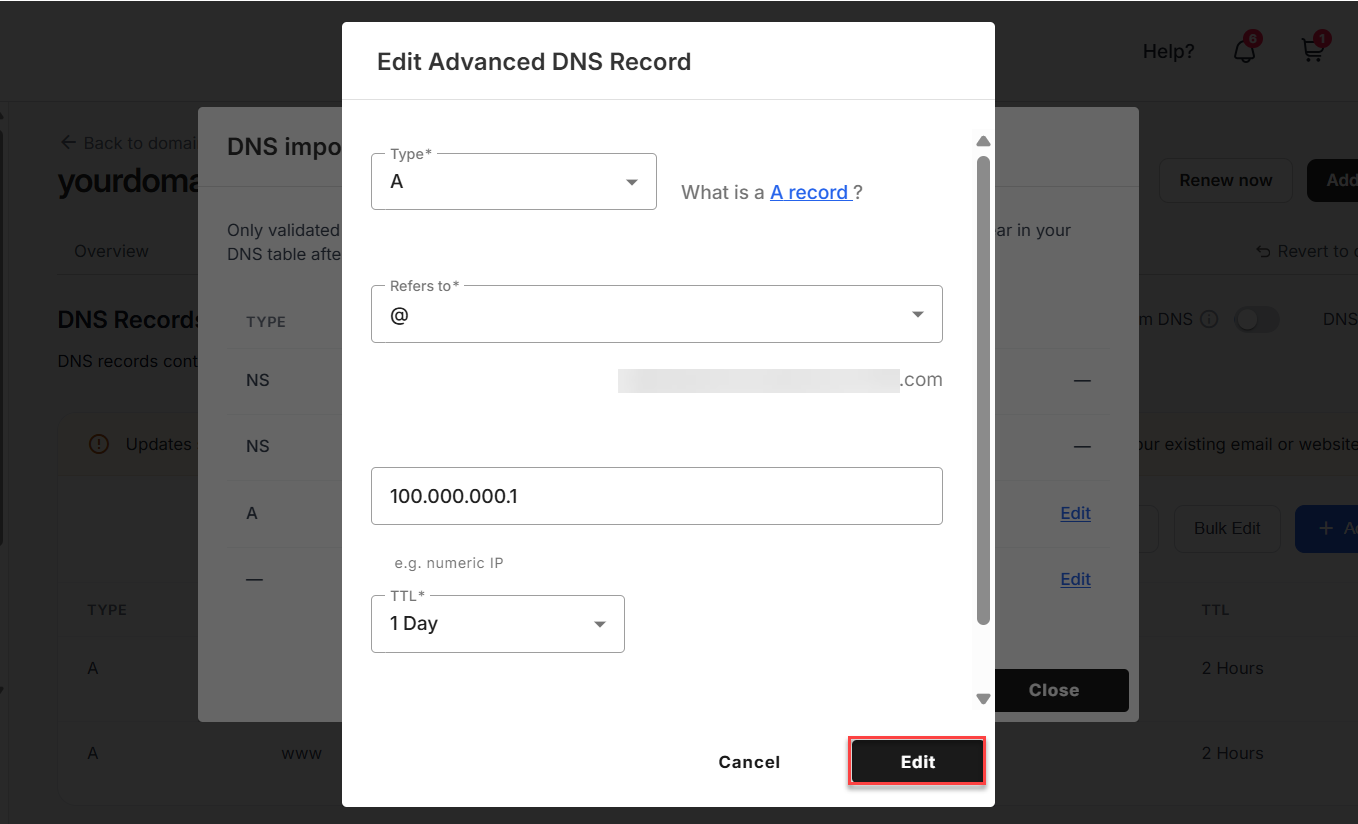Click Edit link in the A row
The width and height of the screenshot is (1358, 824).
point(1075,513)
